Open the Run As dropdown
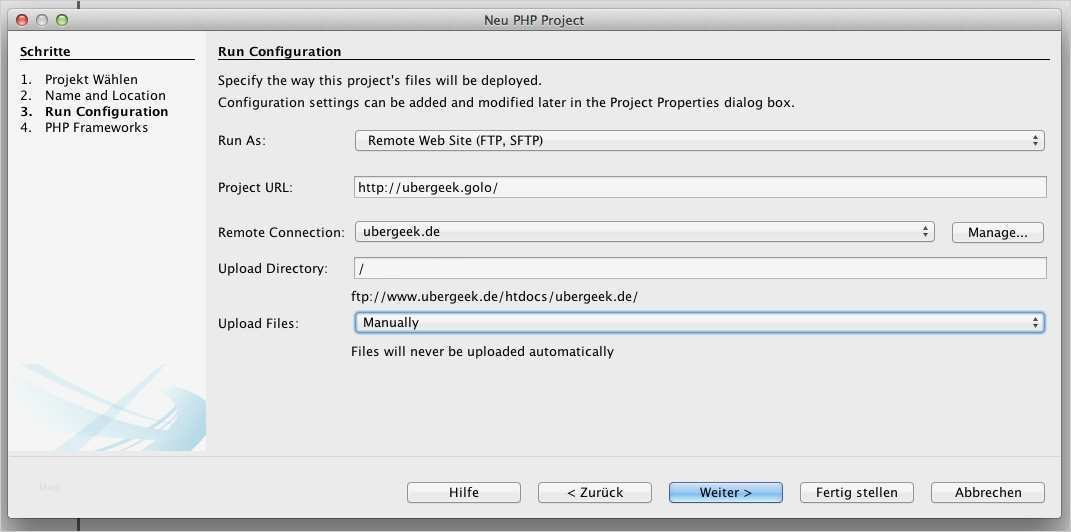Viewport: 1071px width, 532px height. coord(699,141)
